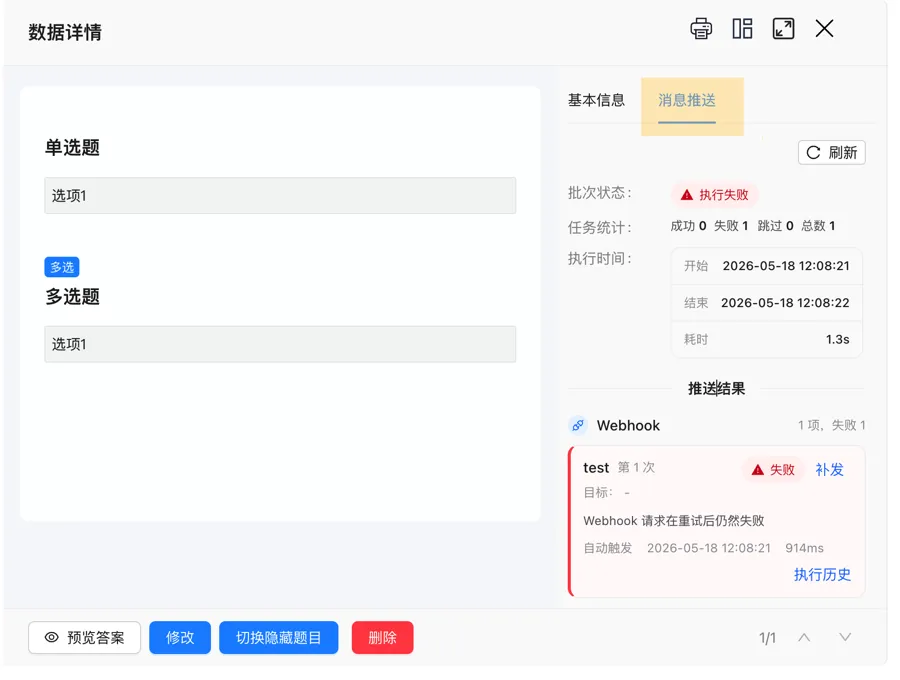Click the 第 1 次 attempt label

coord(636,467)
